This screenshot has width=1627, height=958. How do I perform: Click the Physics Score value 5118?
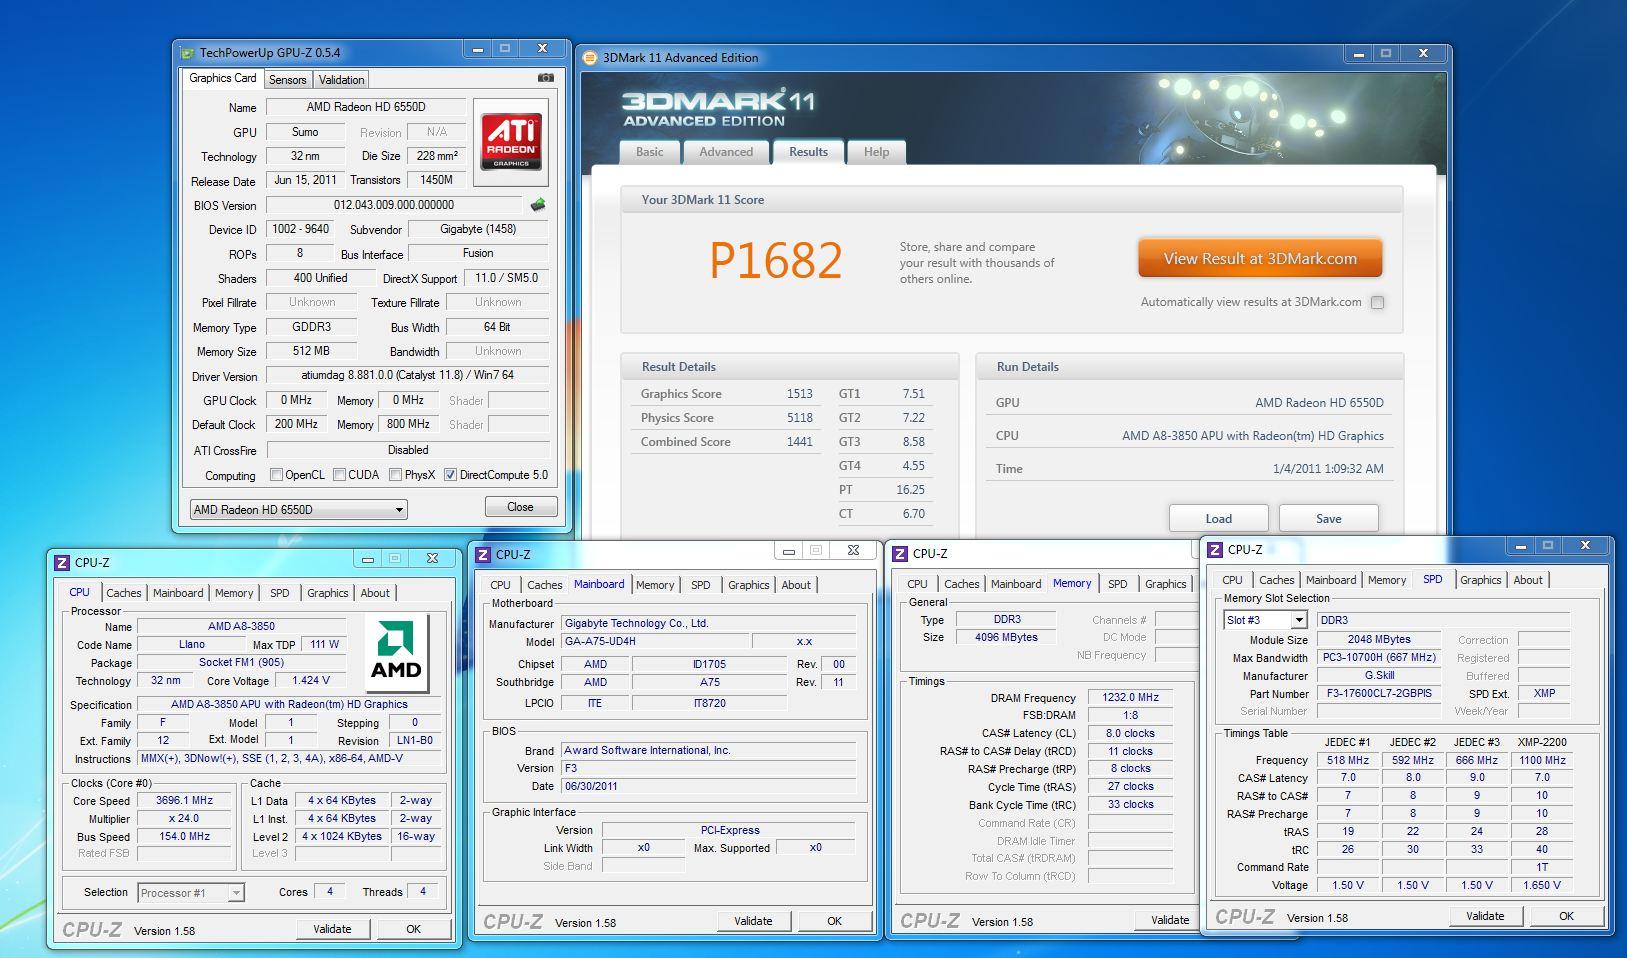click(x=799, y=418)
